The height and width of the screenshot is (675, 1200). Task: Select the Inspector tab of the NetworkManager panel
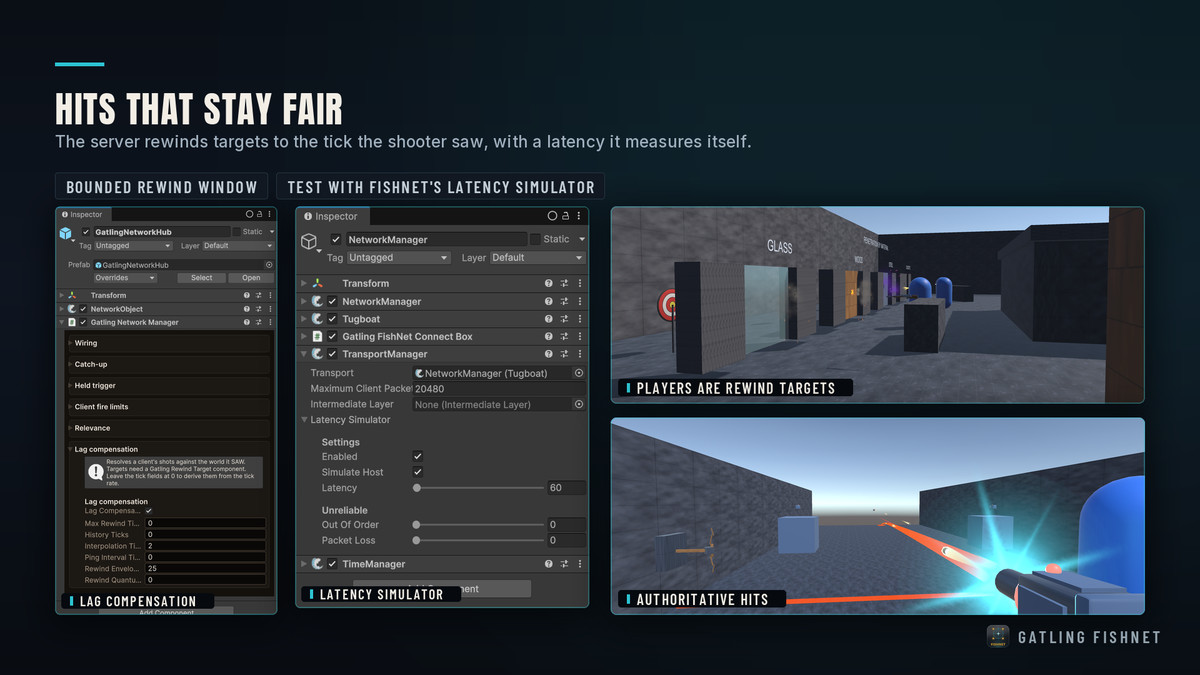point(331,216)
